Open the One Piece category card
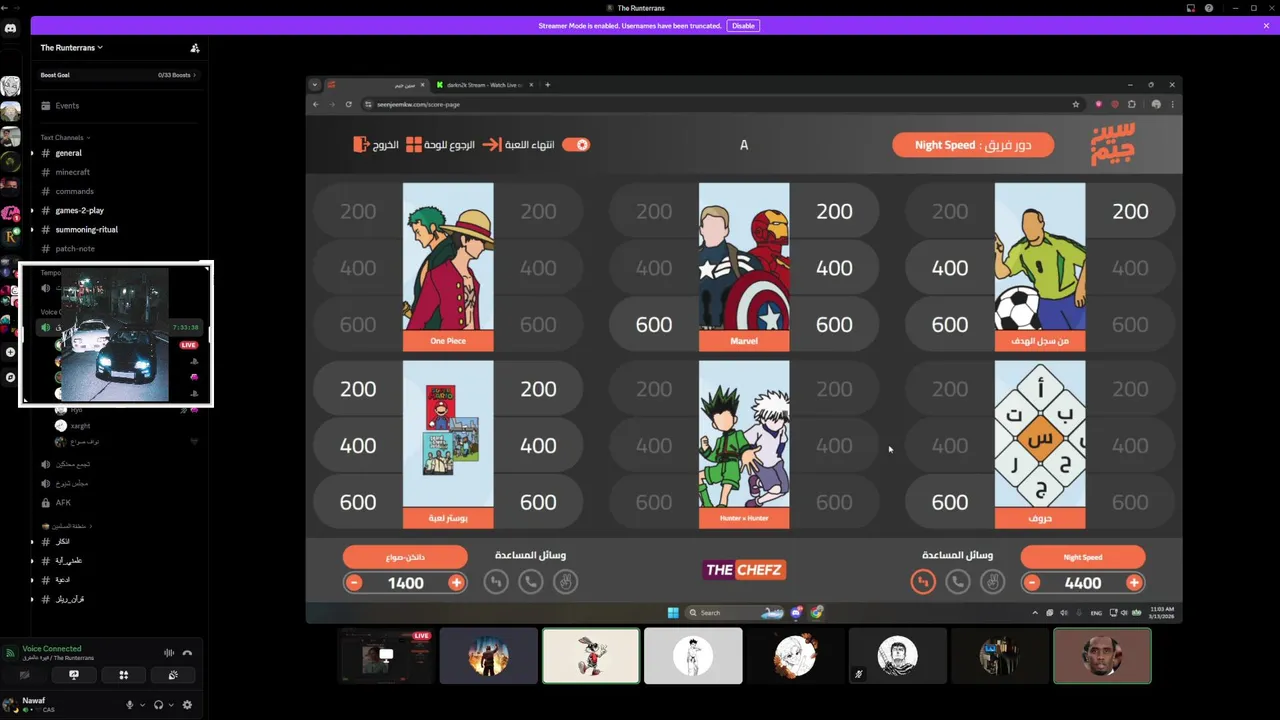Viewport: 1280px width, 720px height. point(448,266)
